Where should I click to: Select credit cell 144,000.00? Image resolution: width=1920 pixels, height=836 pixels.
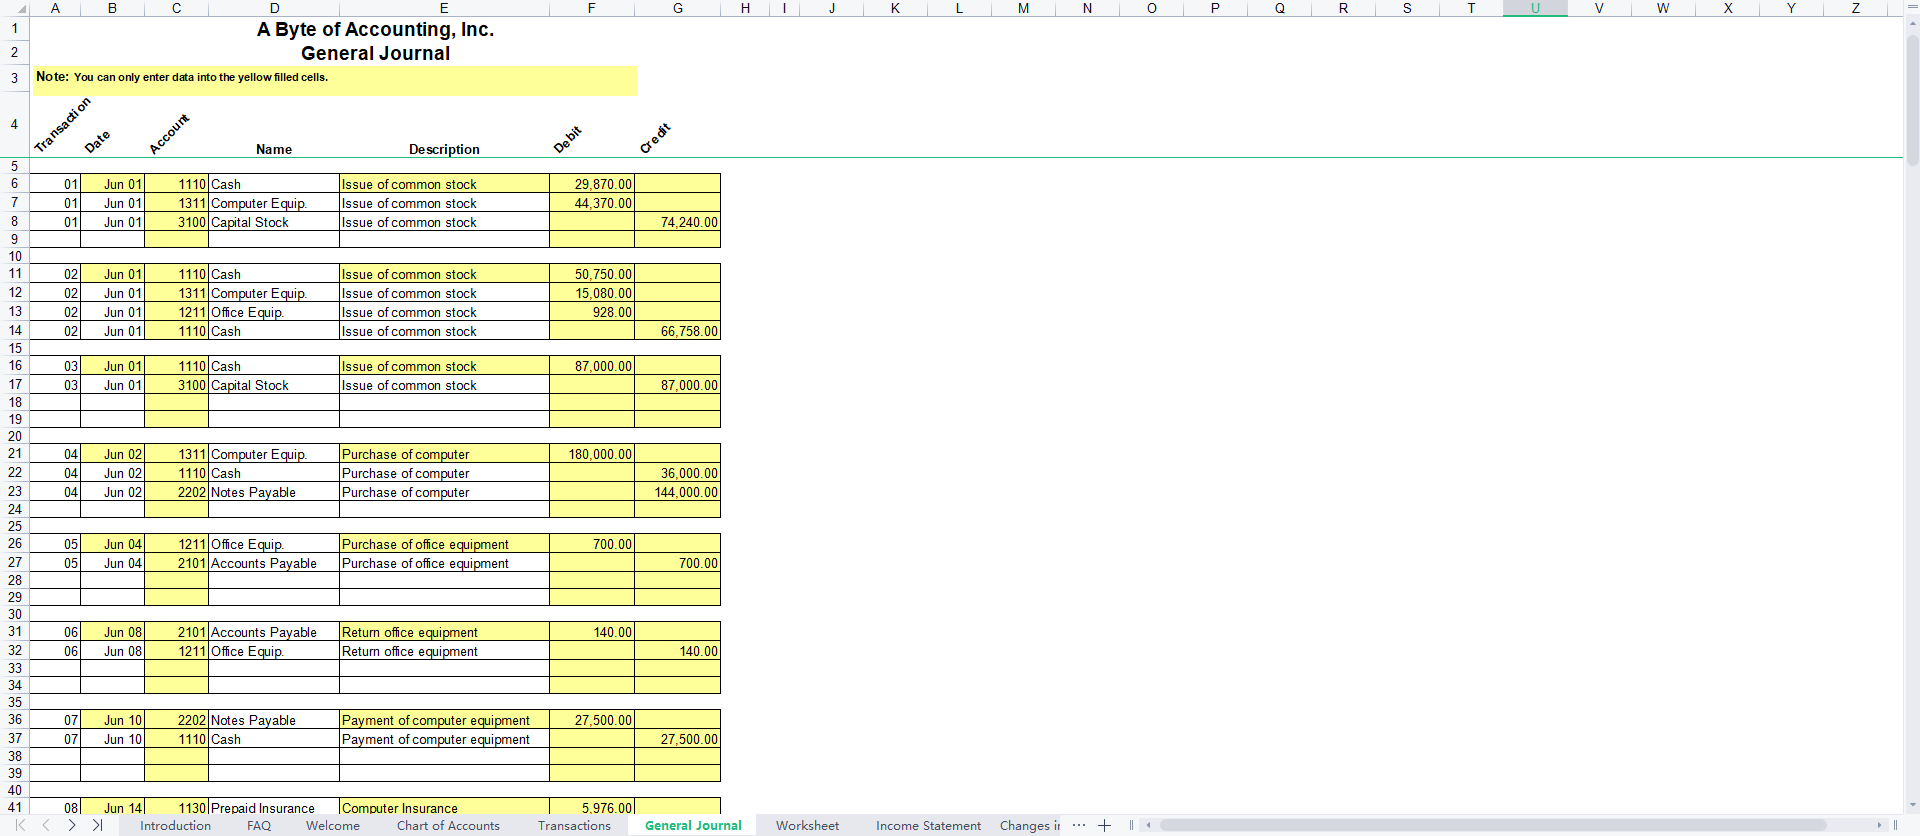[x=677, y=492]
